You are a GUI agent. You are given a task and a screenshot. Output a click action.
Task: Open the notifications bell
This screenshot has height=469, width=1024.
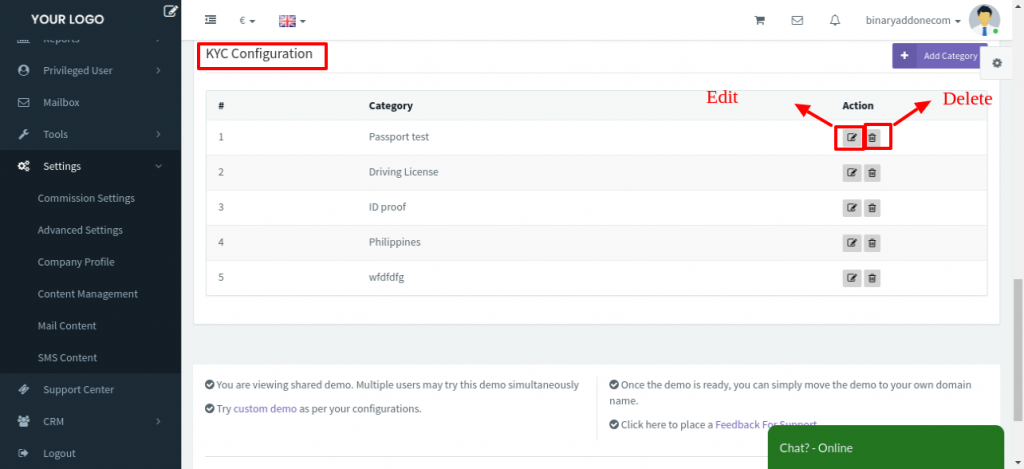pos(835,20)
